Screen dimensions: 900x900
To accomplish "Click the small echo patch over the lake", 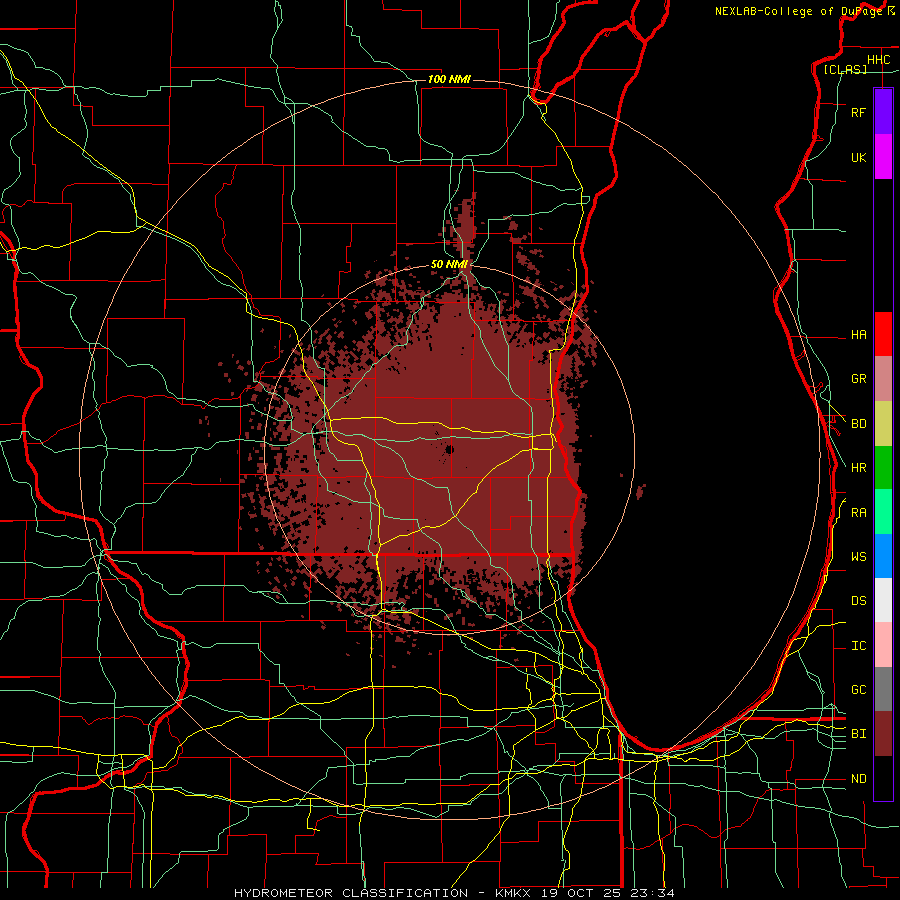I will click(641, 491).
